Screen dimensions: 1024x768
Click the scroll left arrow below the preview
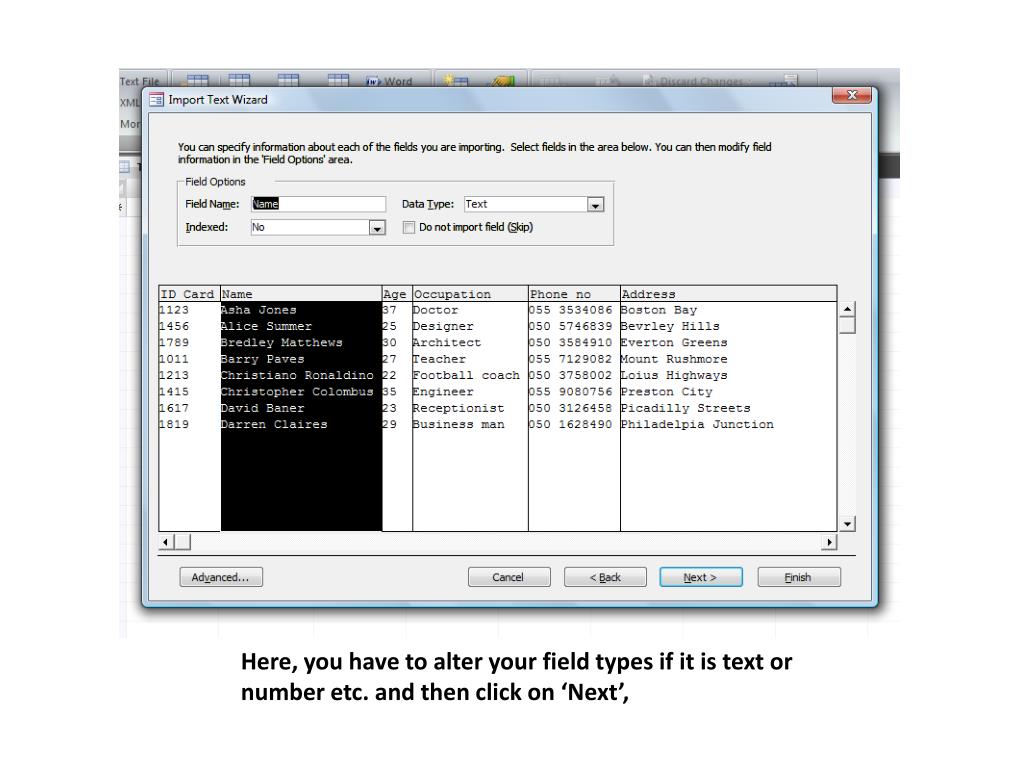pos(166,542)
